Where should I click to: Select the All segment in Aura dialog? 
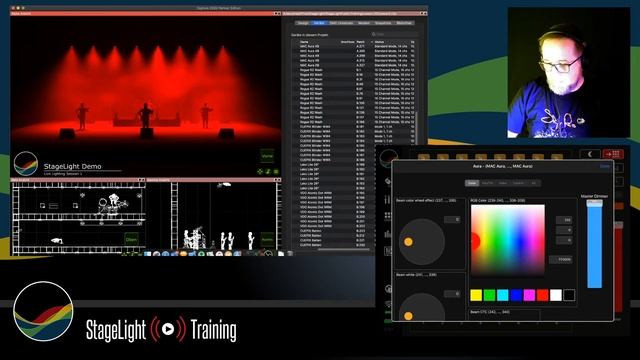tap(533, 183)
